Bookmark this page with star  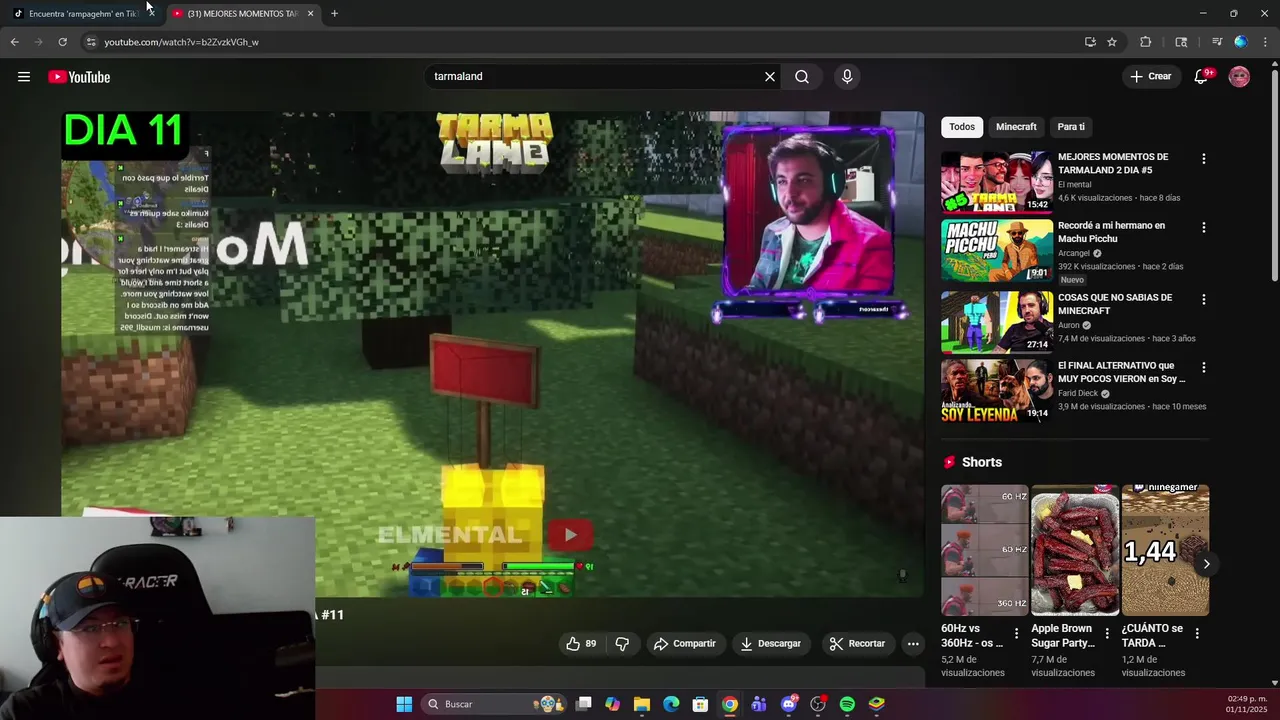1112,42
